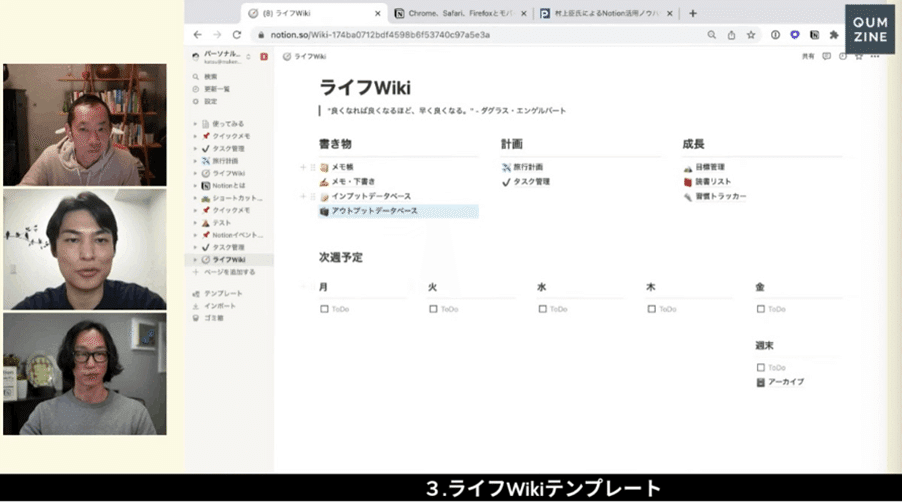The width and height of the screenshot is (902, 502).
Task: Check the ToDo box under 水
Action: tap(542, 309)
